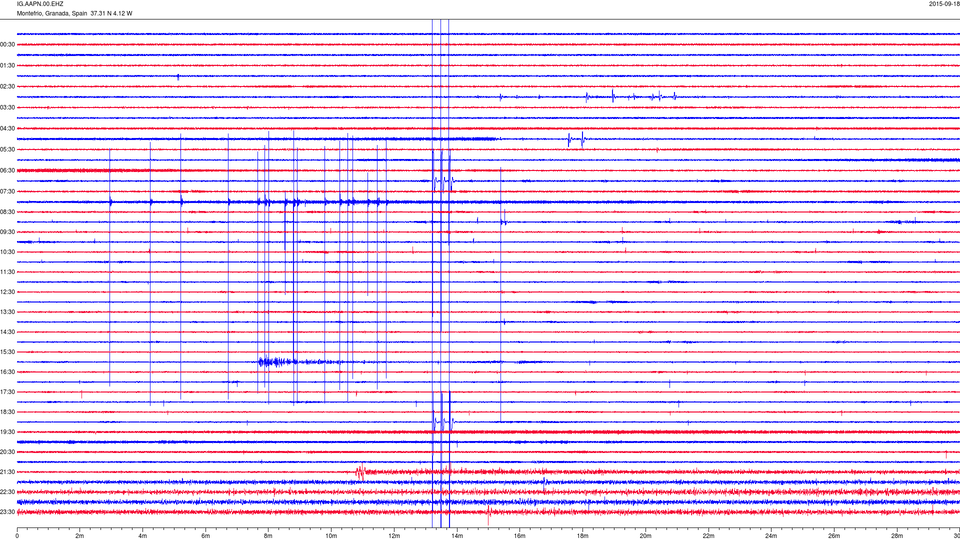The image size is (960, 540).
Task: Select the 13:30 trace label
Action: pyautogui.click(x=7, y=312)
